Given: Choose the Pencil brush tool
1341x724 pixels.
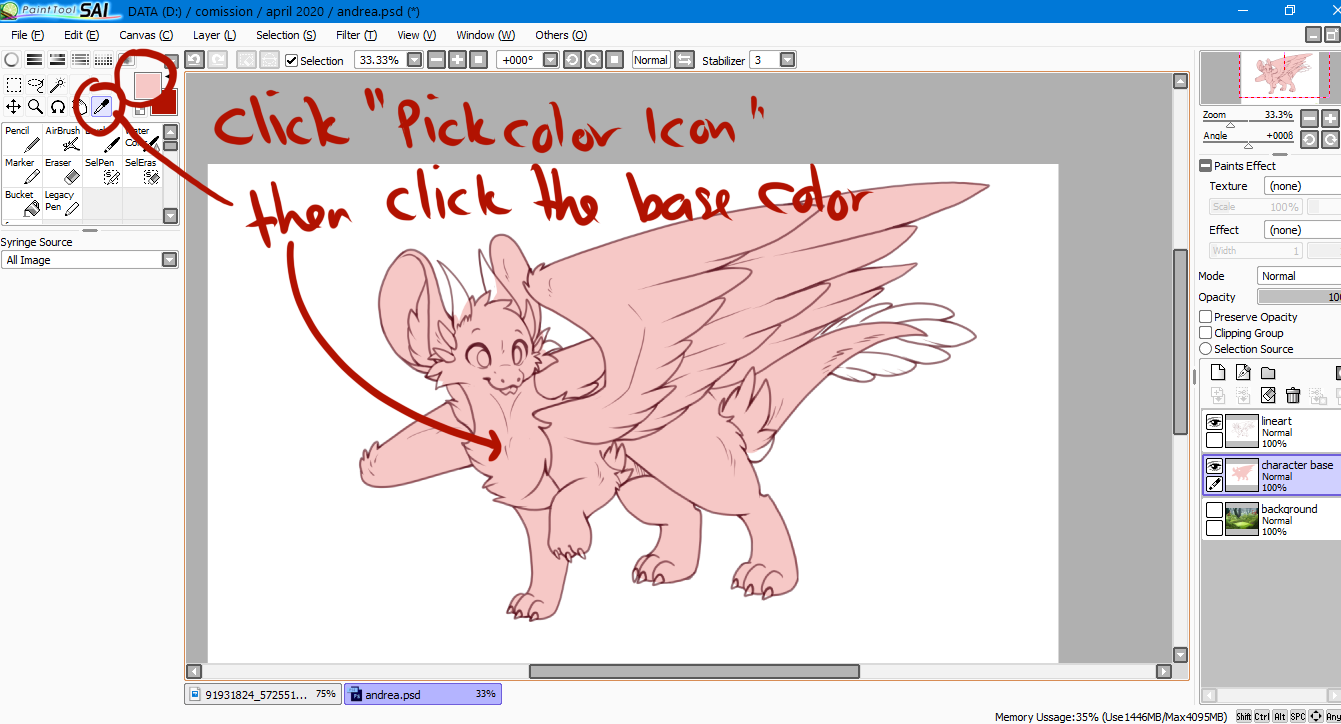Looking at the screenshot, I should 22,139.
